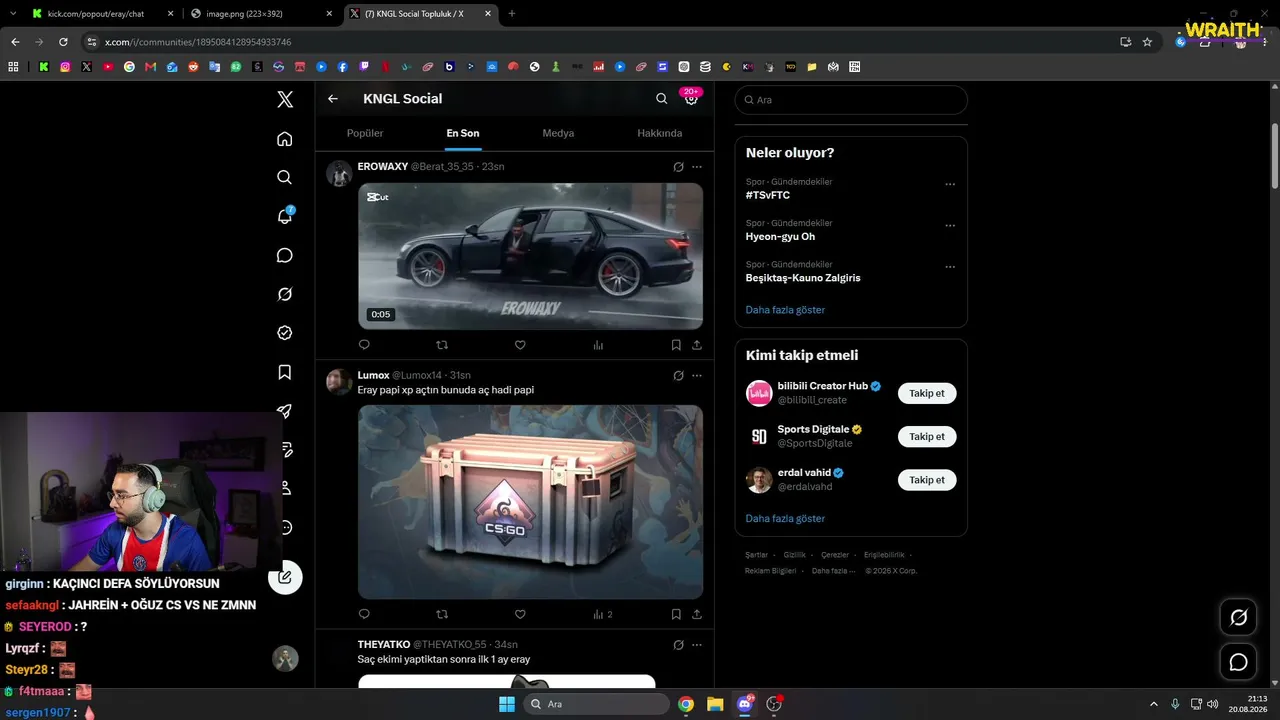Bookmark the EROWAXY post

coord(676,345)
